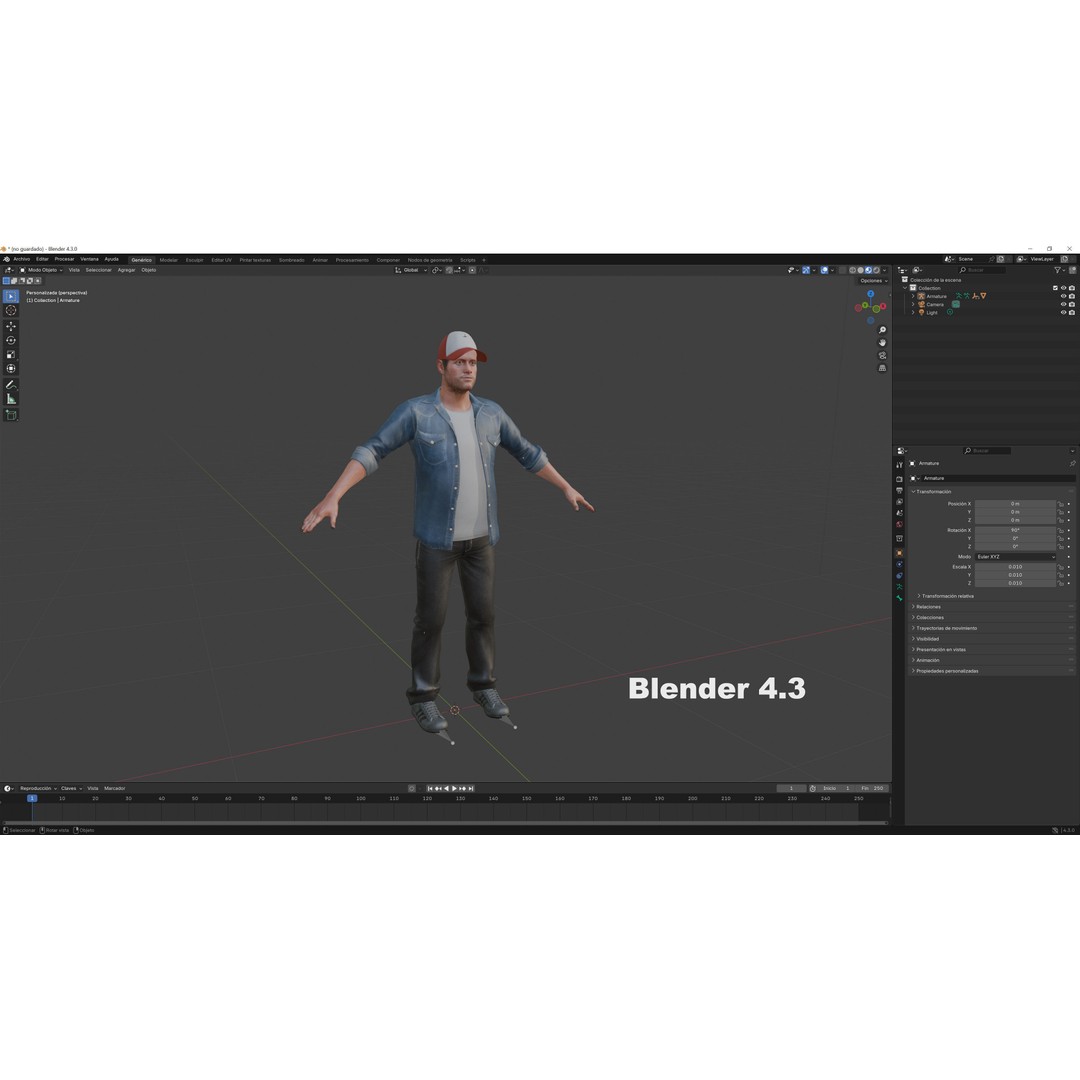
Task: Switch to the Modelar workspace tab
Action: pyautogui.click(x=169, y=260)
